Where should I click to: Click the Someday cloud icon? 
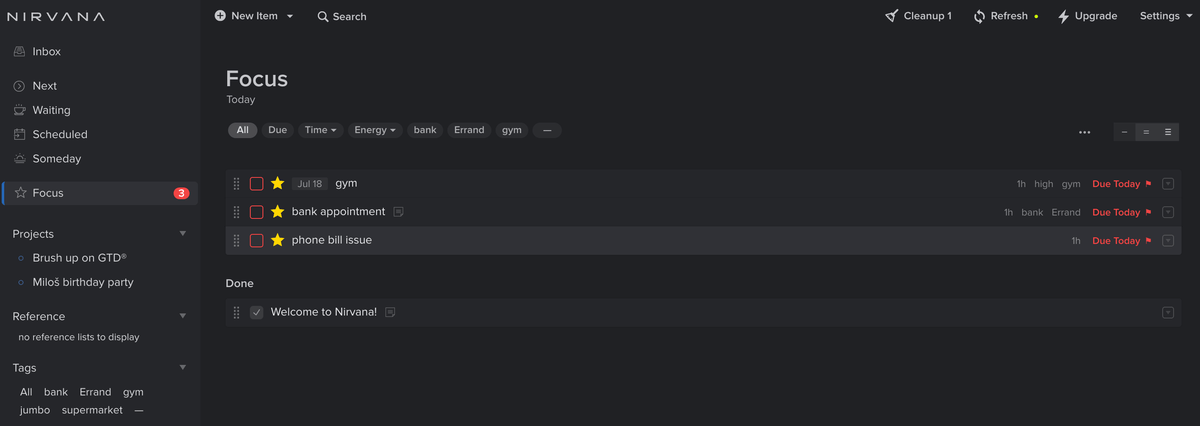pyautogui.click(x=20, y=159)
